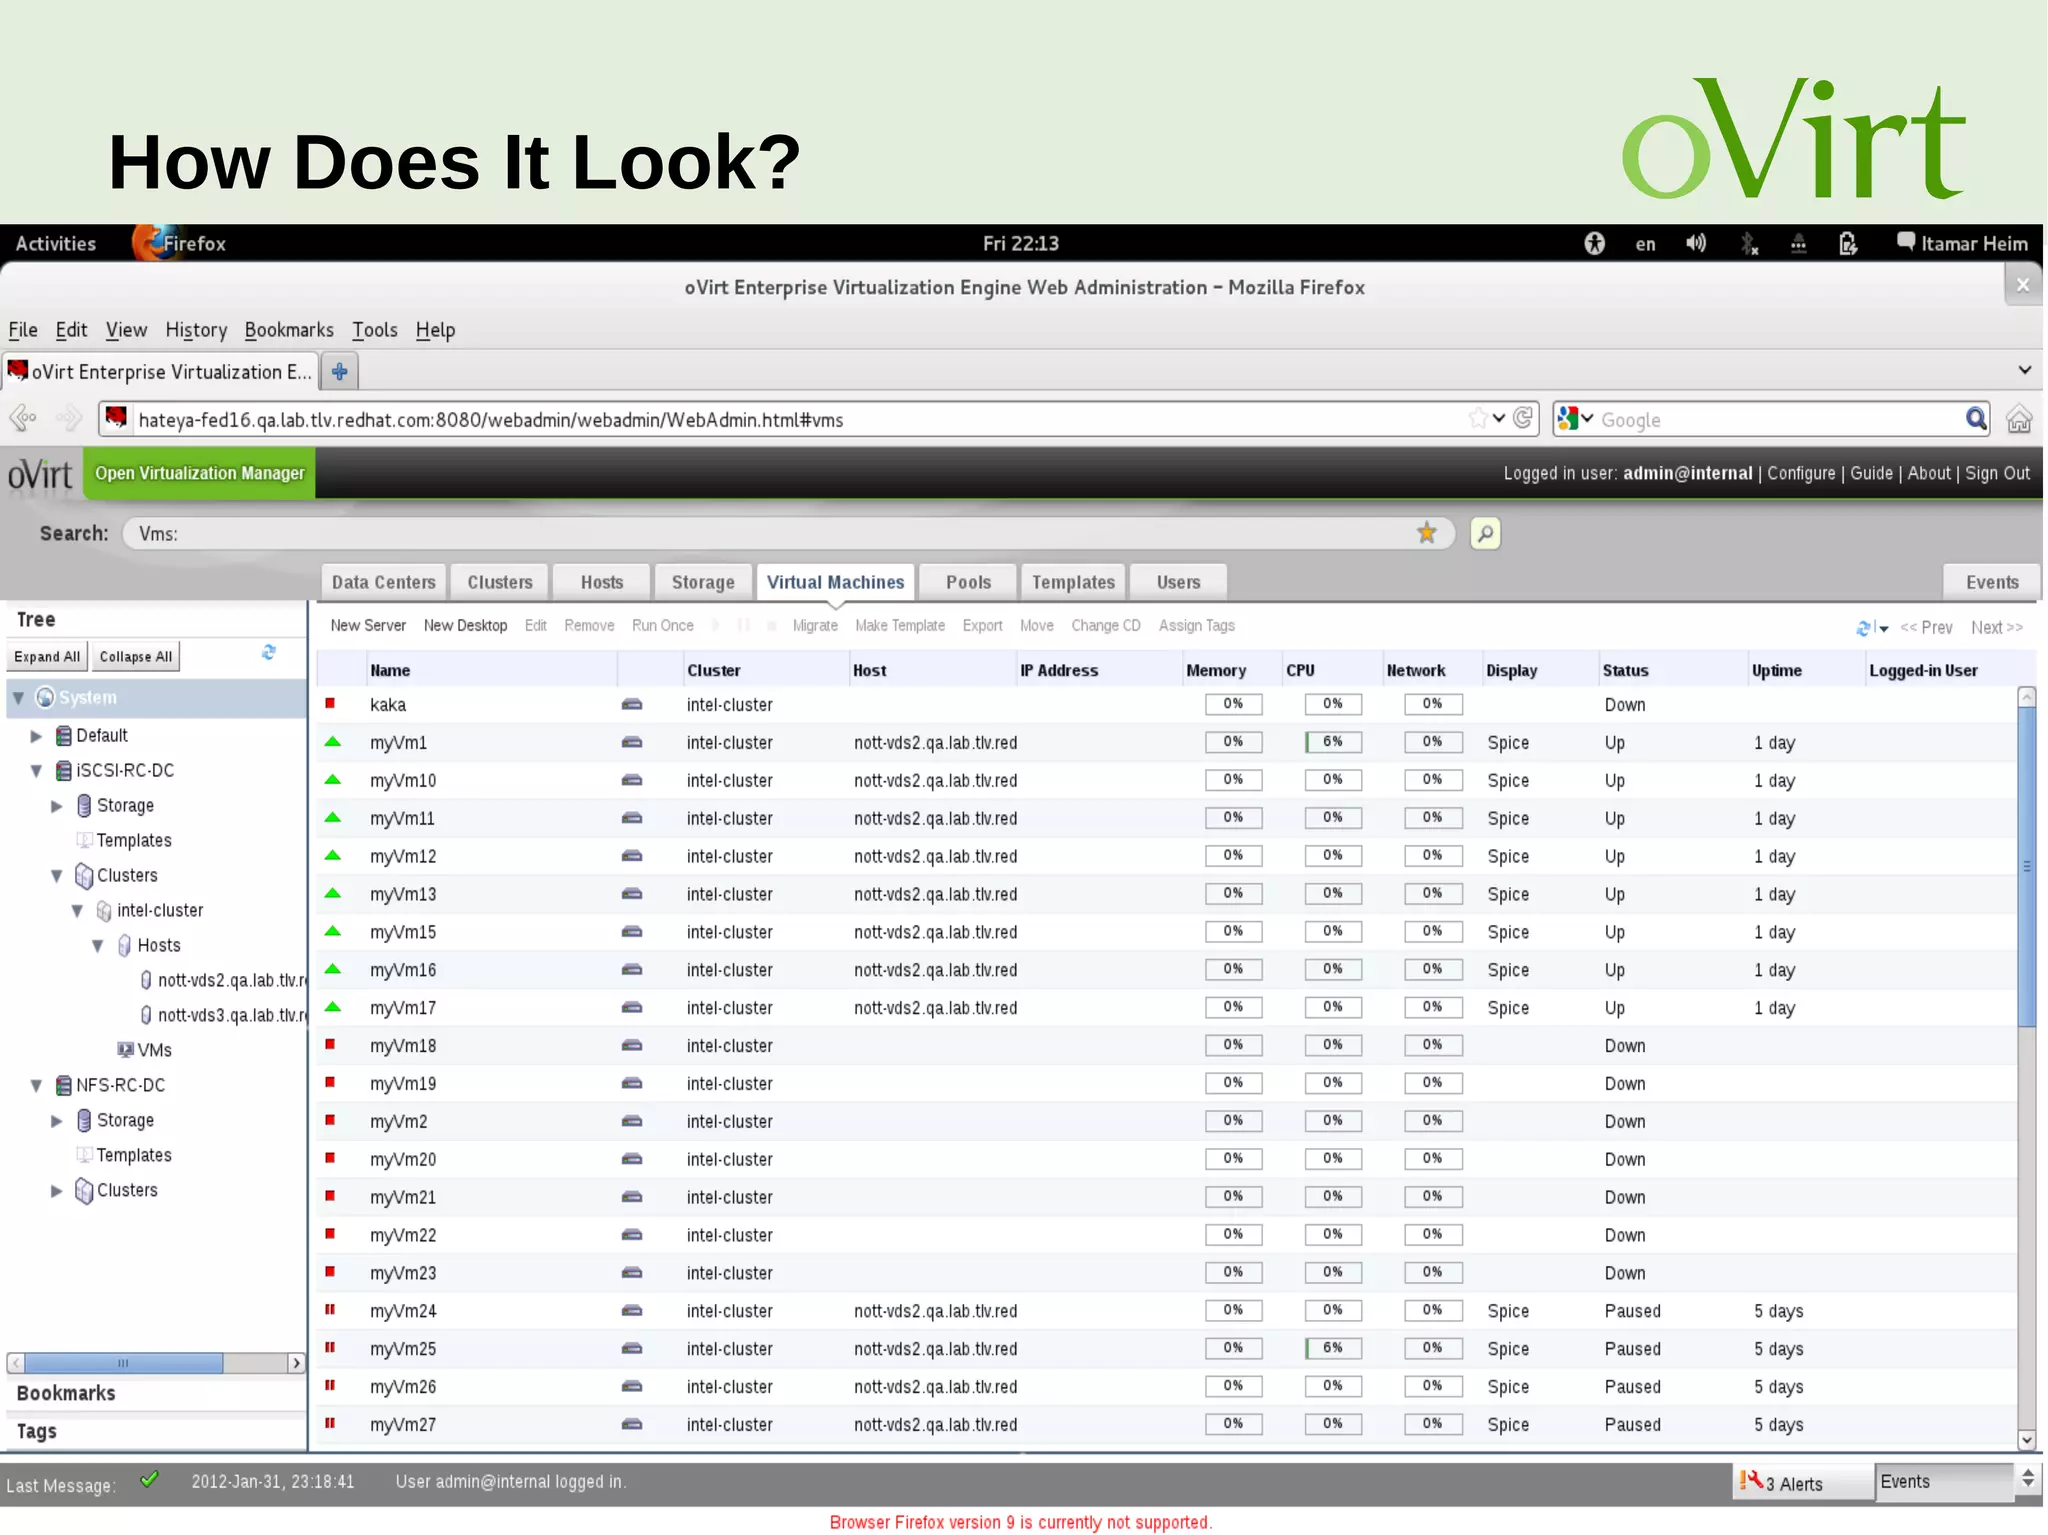Click the volume icon in top panel

click(1696, 244)
